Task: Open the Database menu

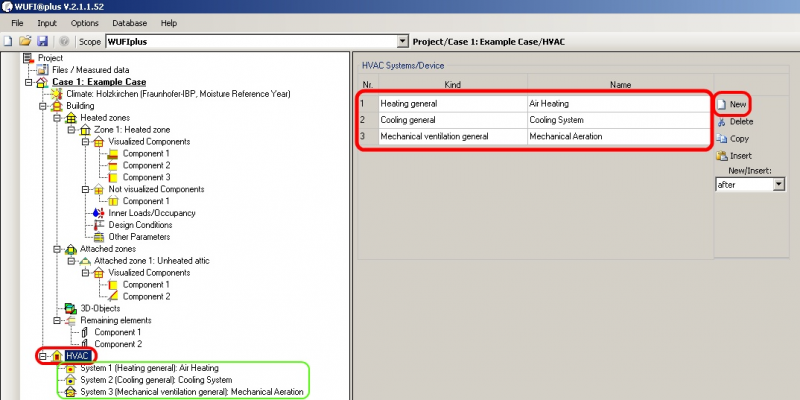Action: click(128, 22)
